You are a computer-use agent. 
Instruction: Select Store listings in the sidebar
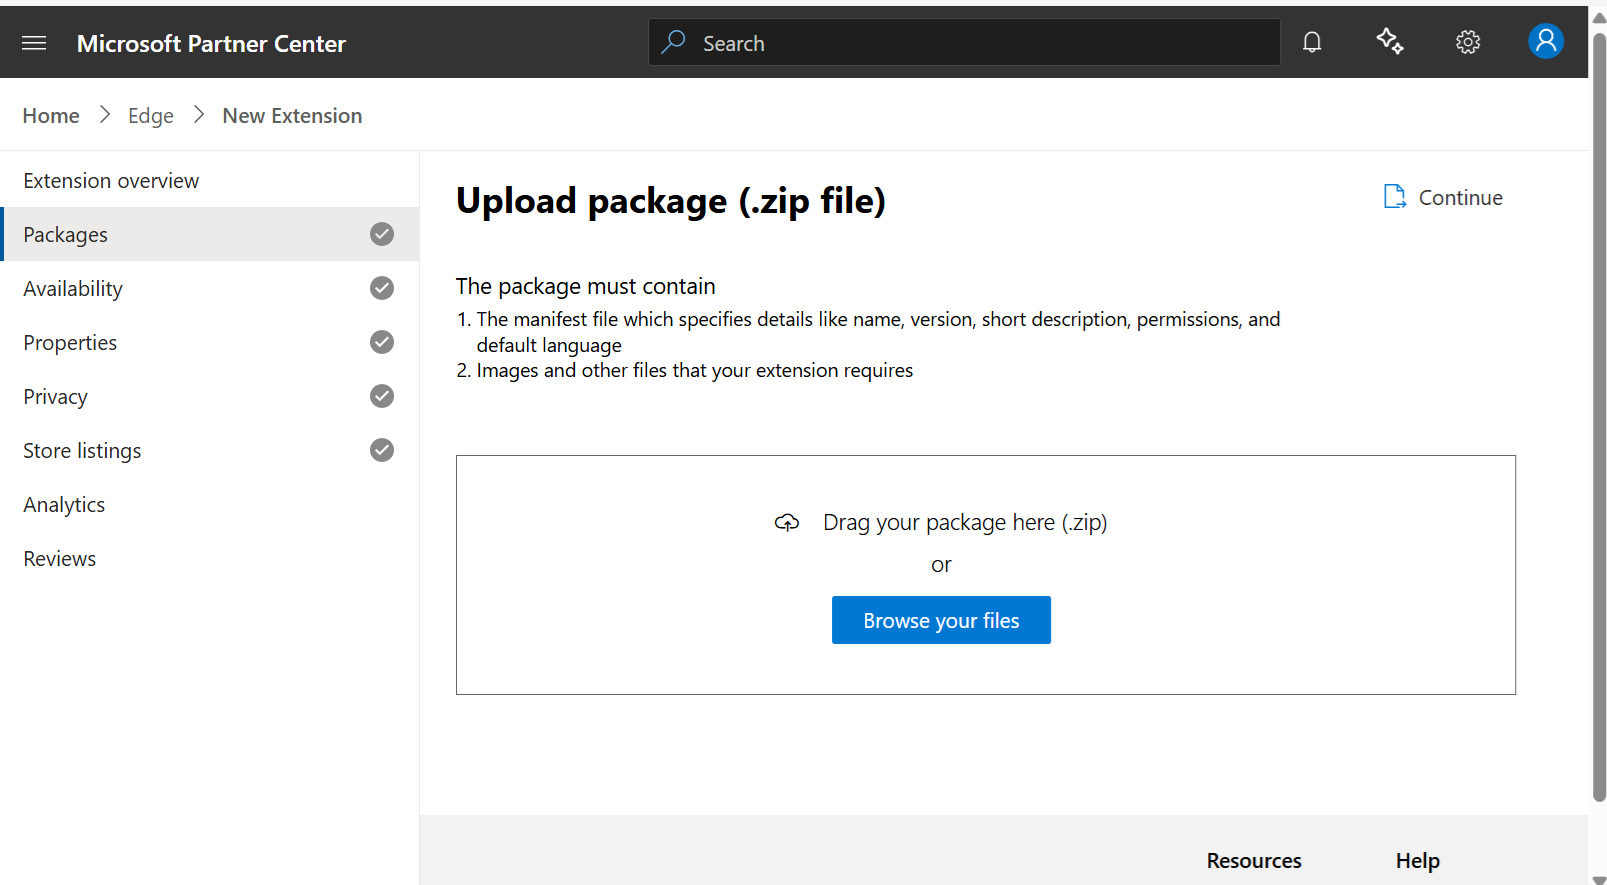click(210, 450)
